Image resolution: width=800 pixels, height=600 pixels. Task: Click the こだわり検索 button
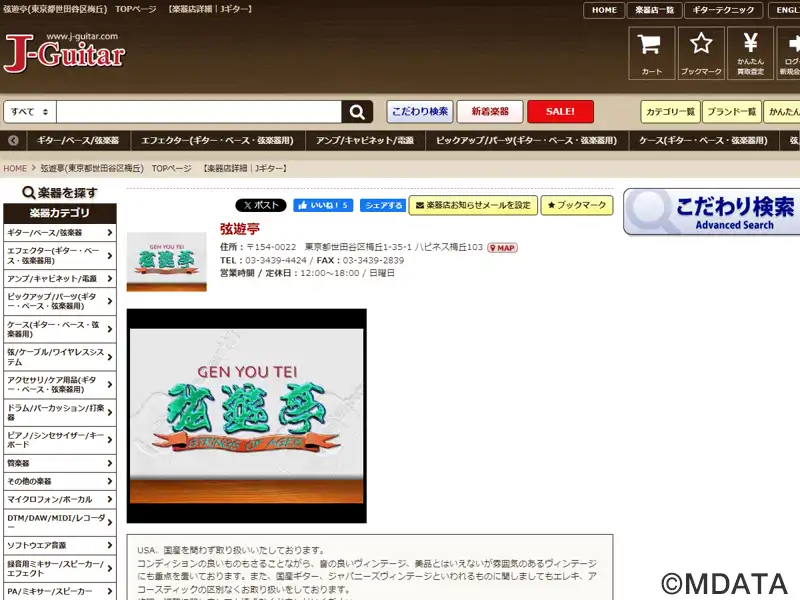coord(420,112)
